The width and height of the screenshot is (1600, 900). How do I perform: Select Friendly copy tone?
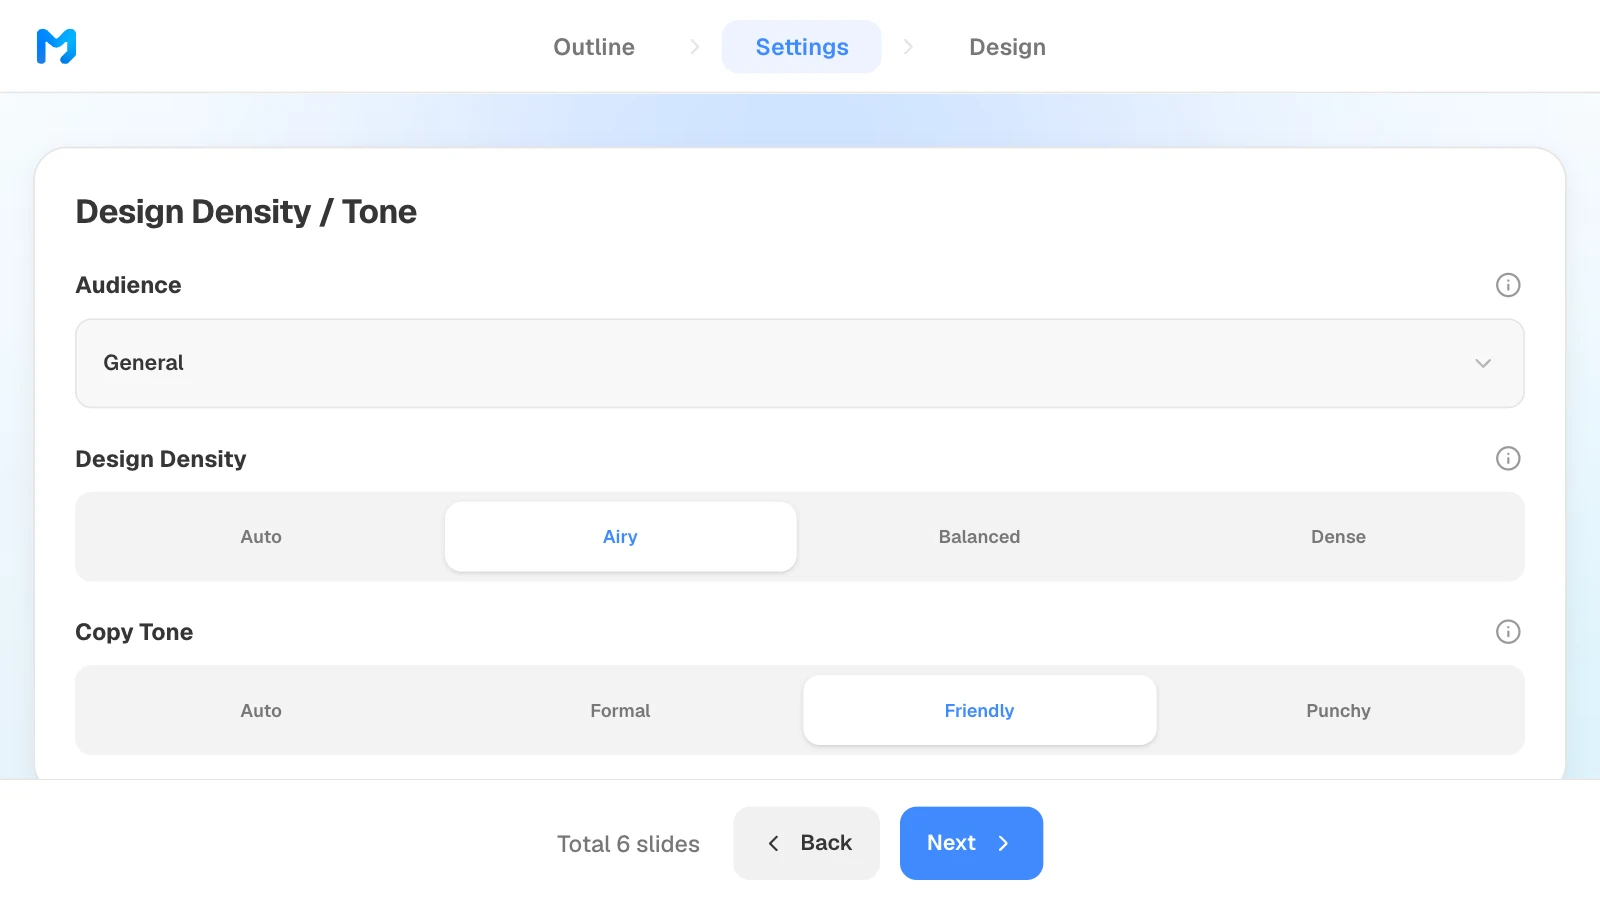click(x=979, y=710)
